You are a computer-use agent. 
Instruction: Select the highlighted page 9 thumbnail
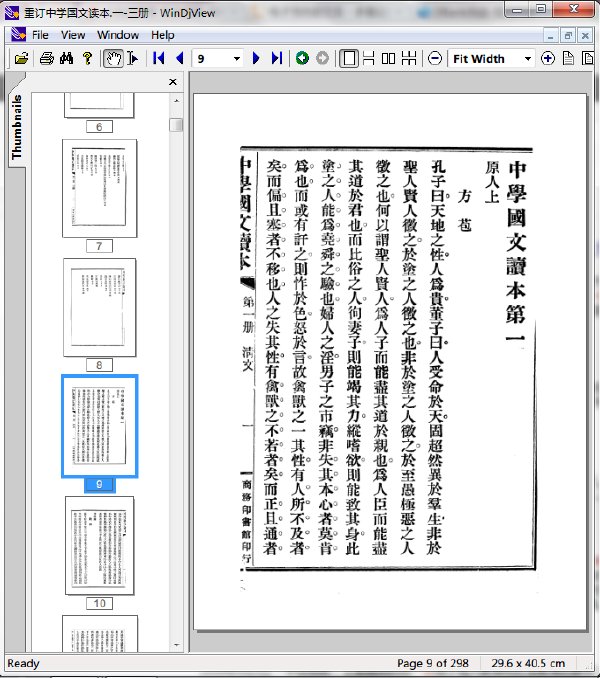[99, 426]
